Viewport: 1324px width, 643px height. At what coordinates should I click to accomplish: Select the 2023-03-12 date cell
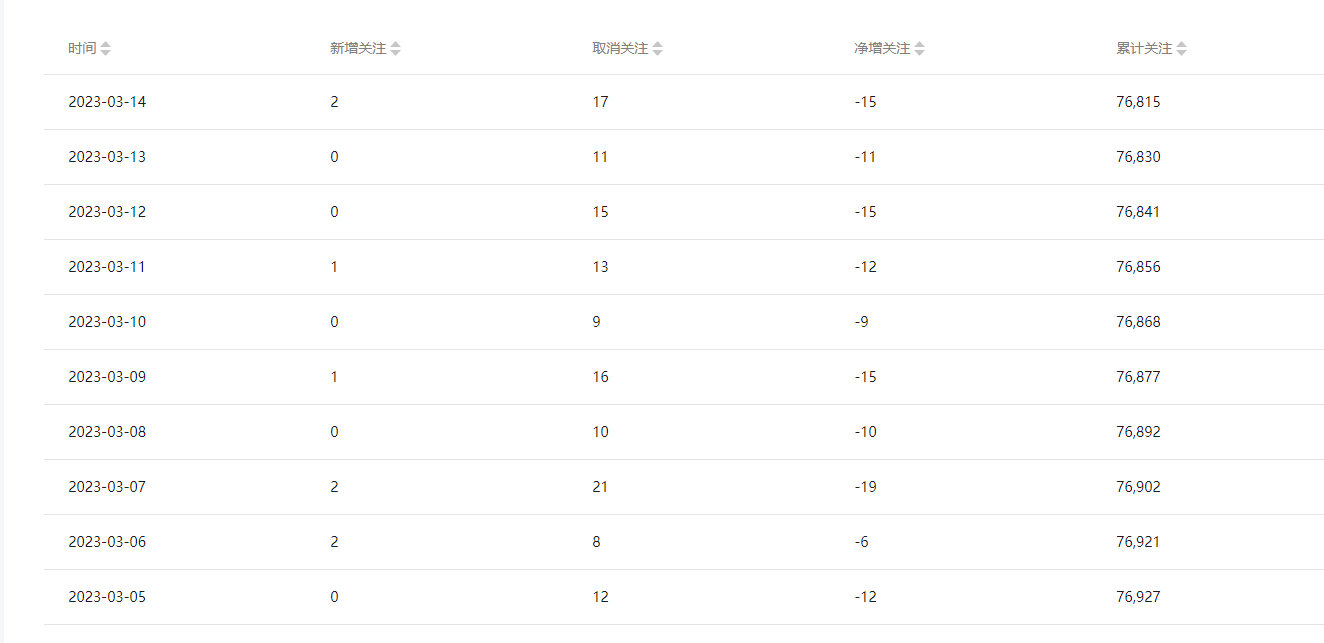coord(107,212)
